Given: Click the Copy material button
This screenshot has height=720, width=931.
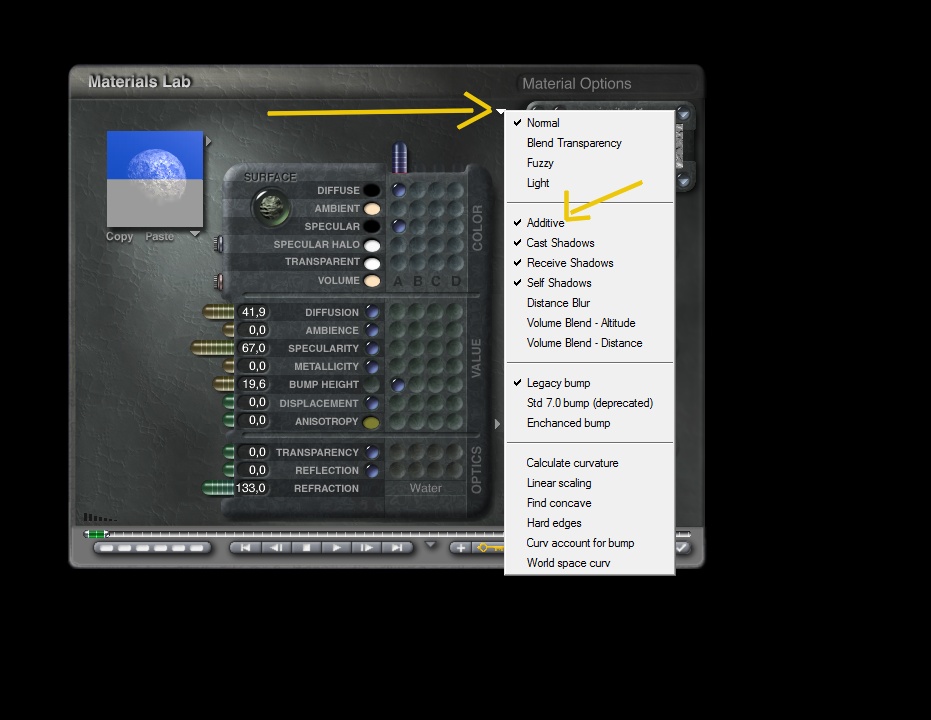Looking at the screenshot, I should (x=119, y=236).
